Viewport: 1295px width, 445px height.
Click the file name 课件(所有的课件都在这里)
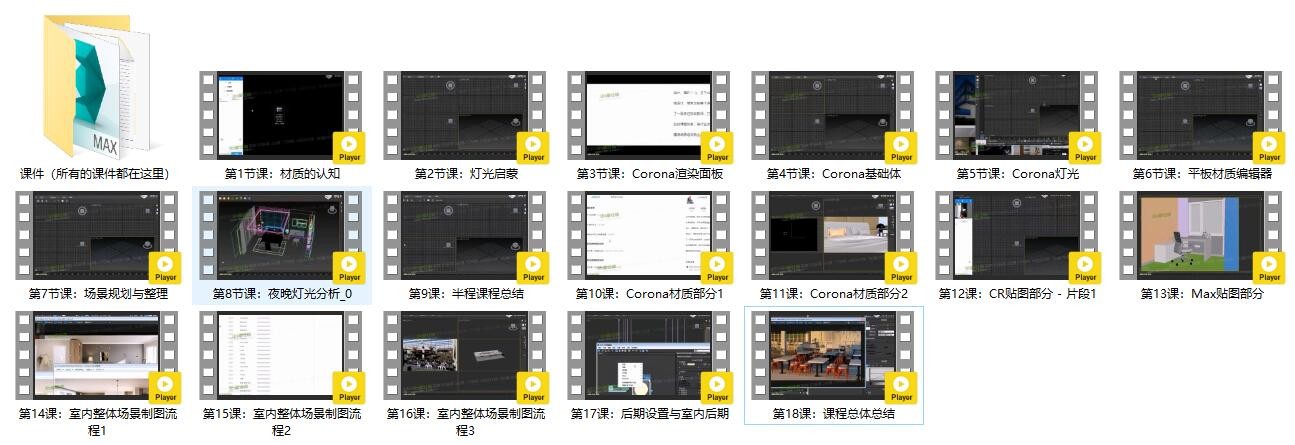click(97, 174)
